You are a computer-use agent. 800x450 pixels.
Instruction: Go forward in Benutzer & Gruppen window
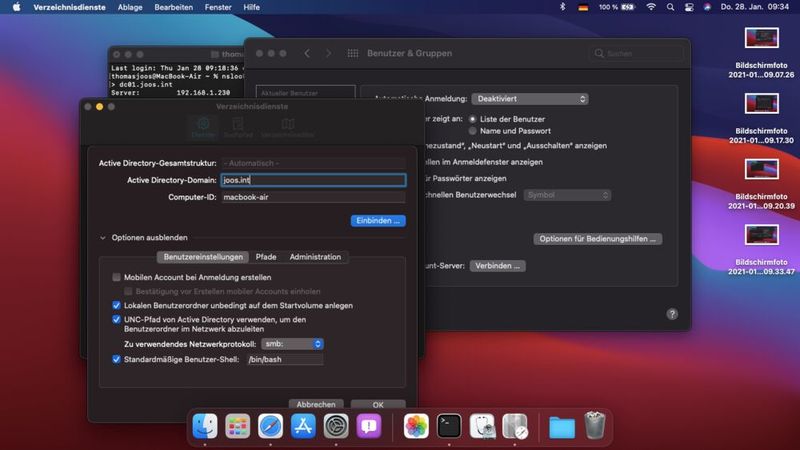point(328,53)
